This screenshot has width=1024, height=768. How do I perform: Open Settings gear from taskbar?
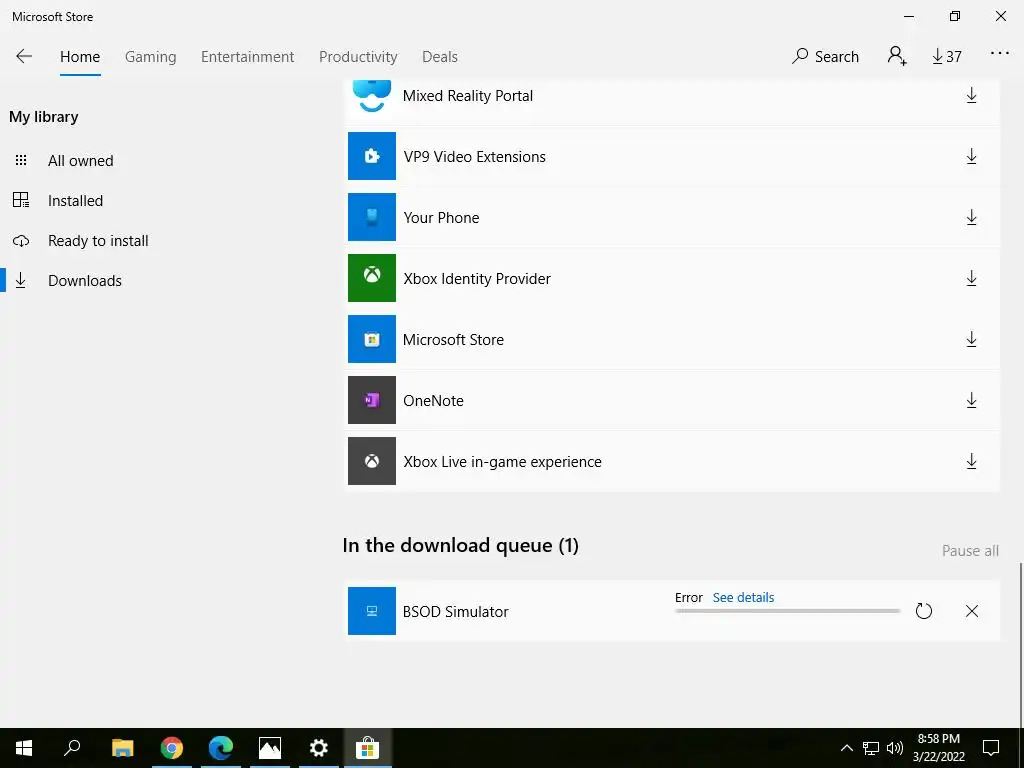[x=319, y=748]
